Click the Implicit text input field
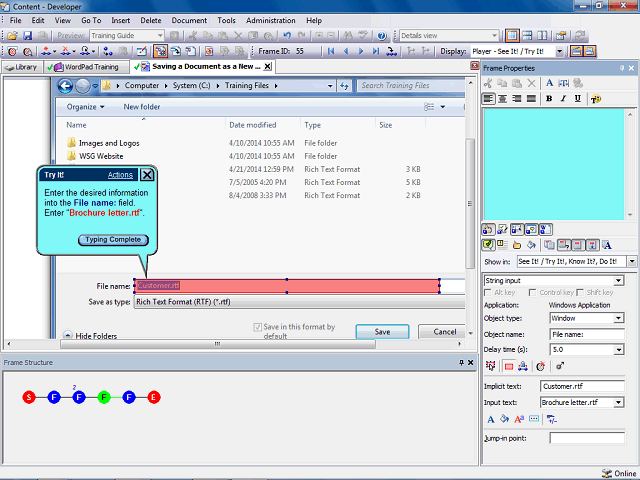Screen dimensions: 640x480 coord(582,386)
